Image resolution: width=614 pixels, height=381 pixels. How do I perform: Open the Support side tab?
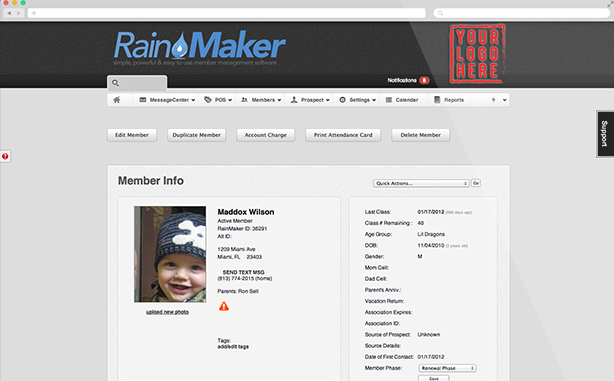click(x=605, y=134)
